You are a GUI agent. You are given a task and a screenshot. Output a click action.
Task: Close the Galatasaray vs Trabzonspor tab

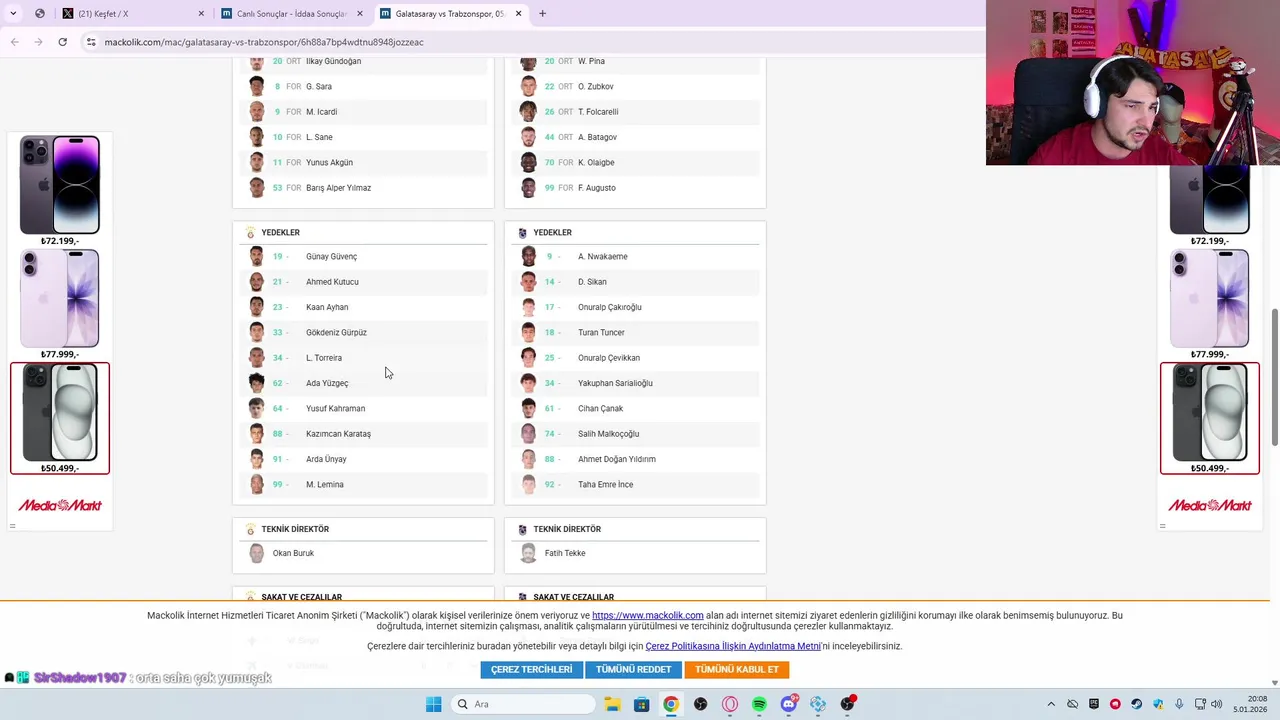coord(519,14)
